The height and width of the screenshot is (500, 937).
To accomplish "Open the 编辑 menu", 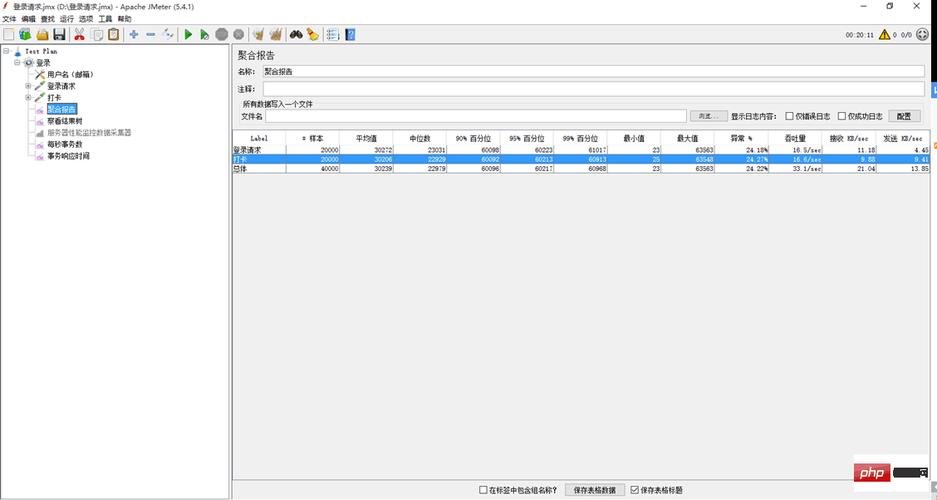I will 28,19.
